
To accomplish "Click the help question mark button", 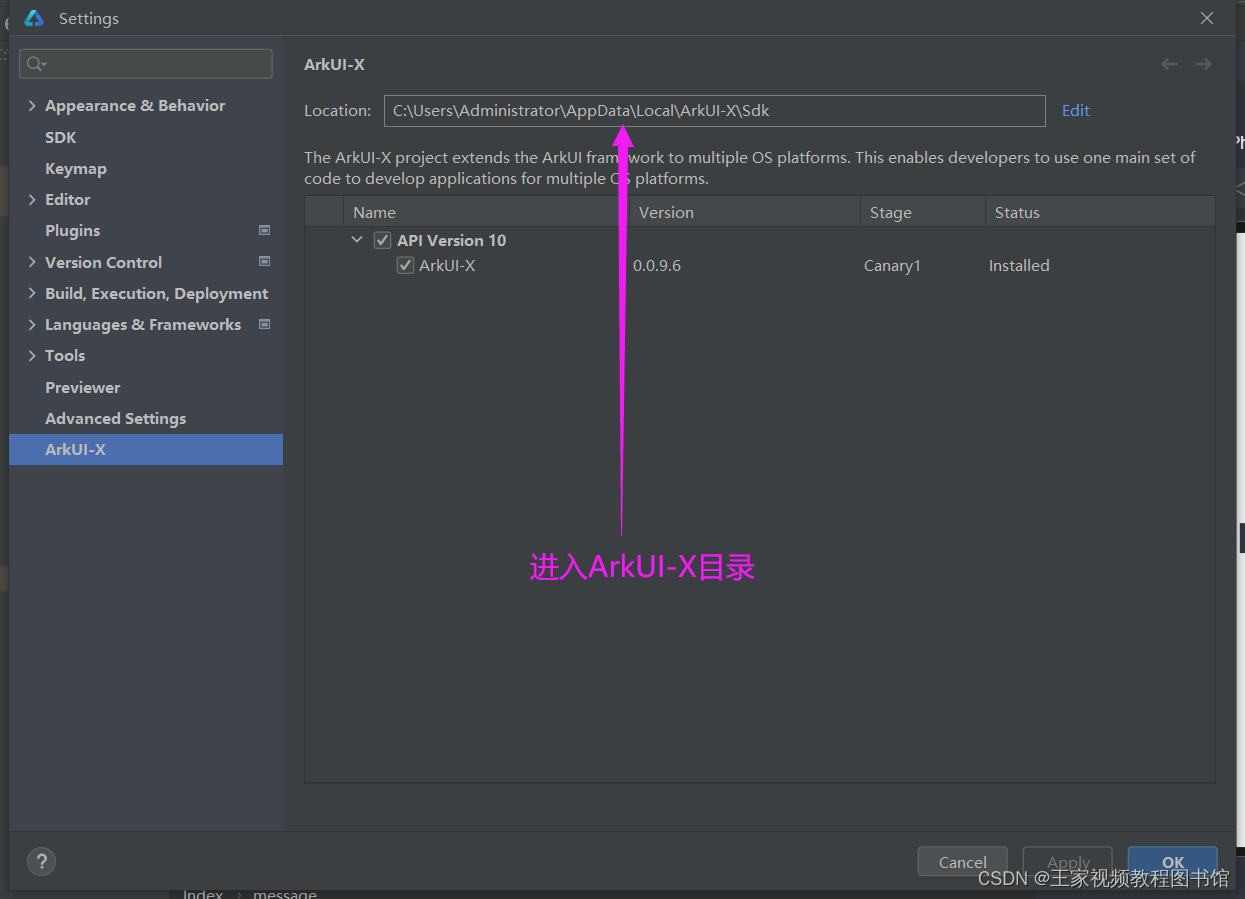I will click(41, 861).
